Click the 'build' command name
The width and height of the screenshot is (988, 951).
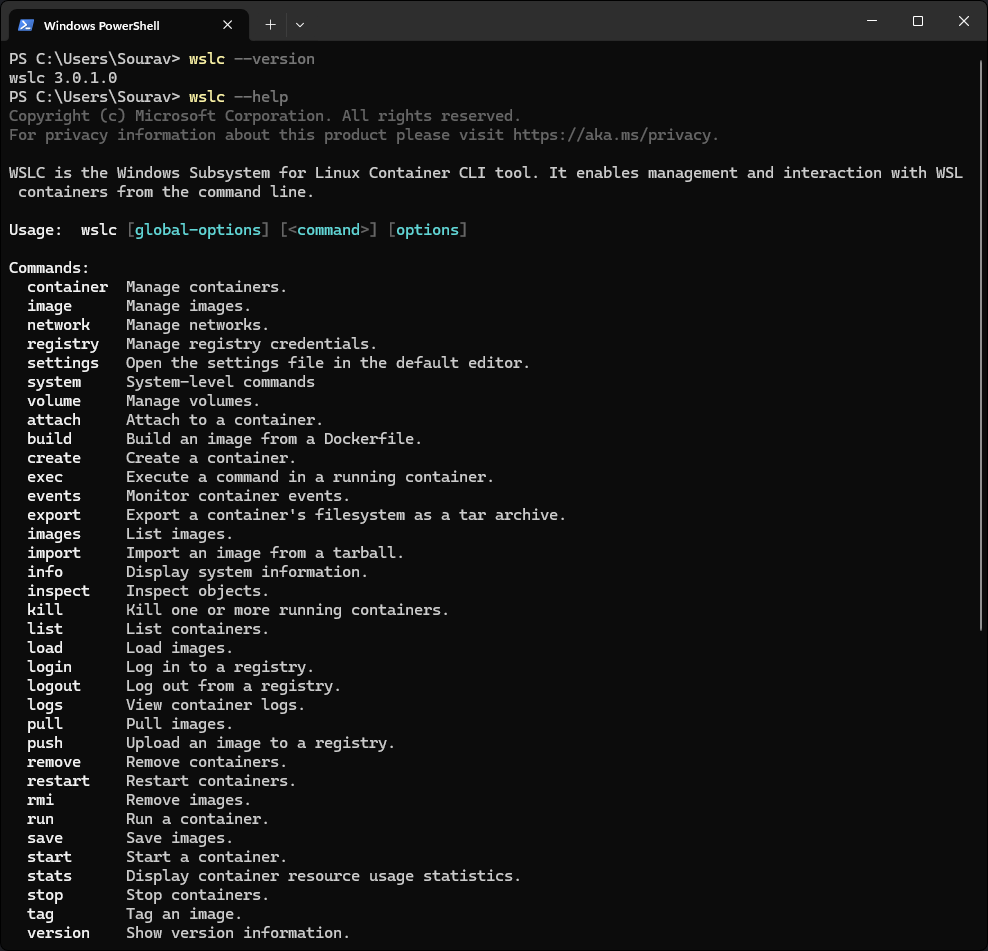pyautogui.click(x=49, y=439)
